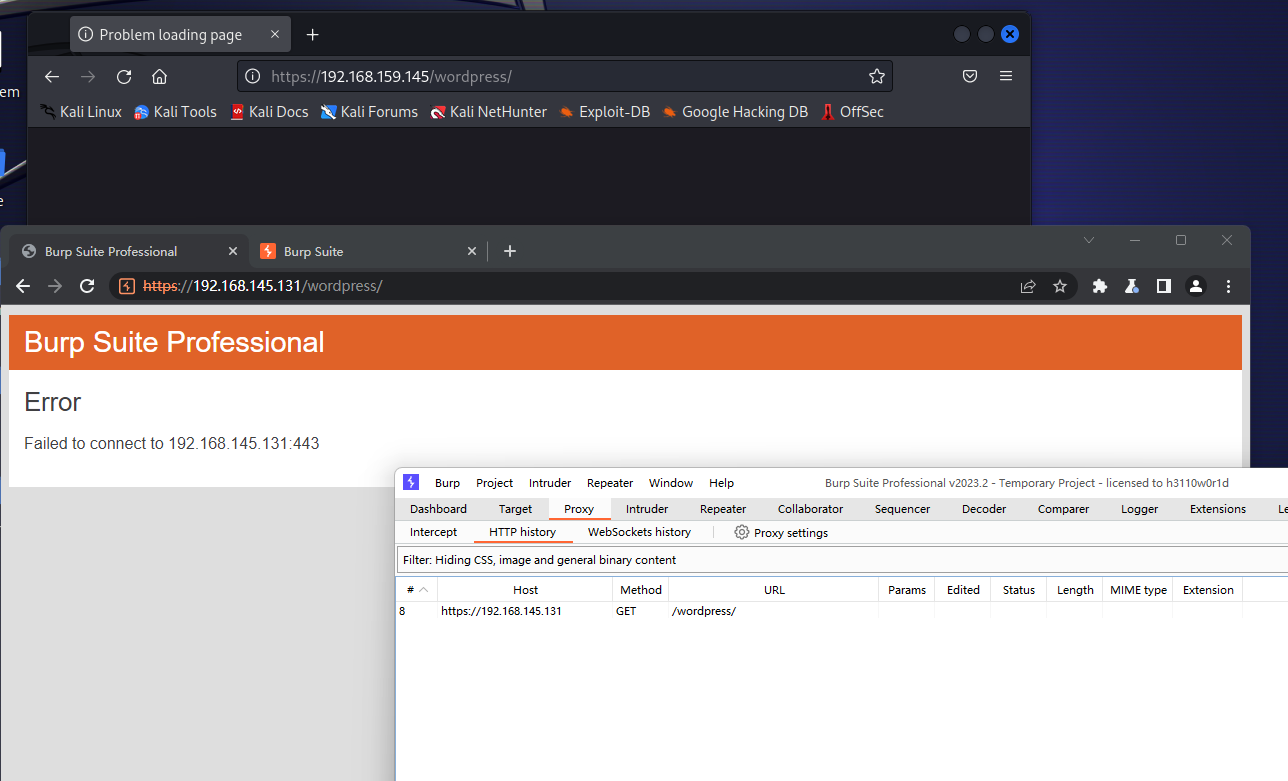Open Kali Linux bookmark
1288x781 pixels.
pos(81,112)
